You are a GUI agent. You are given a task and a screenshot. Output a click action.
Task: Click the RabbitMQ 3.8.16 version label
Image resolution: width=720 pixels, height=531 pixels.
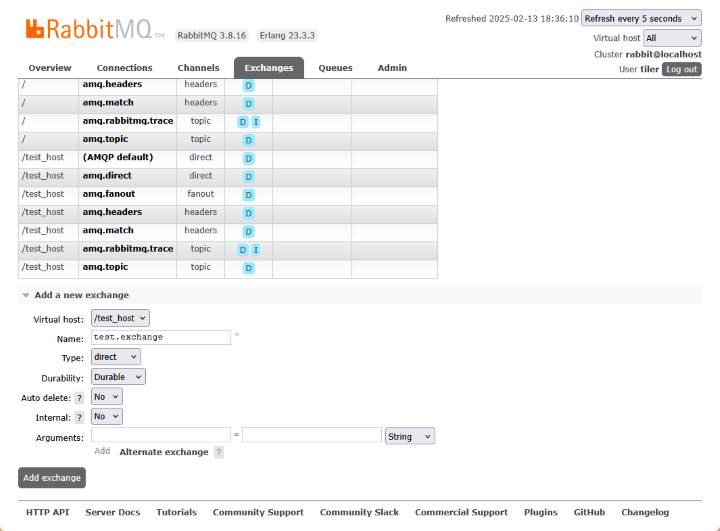coord(212,35)
